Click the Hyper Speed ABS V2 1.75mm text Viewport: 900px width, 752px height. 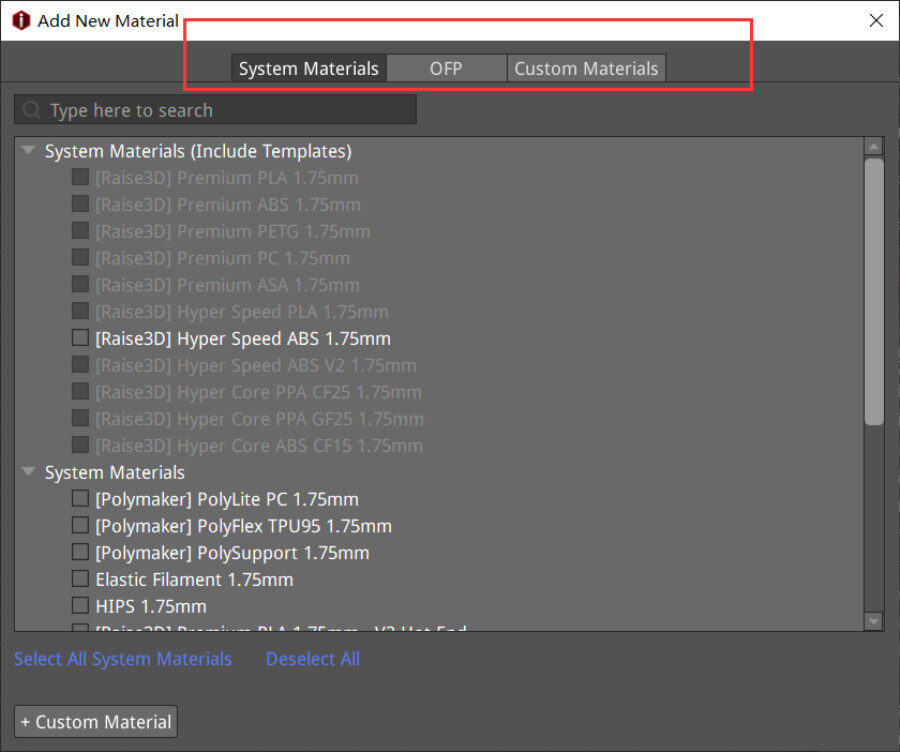tap(255, 366)
